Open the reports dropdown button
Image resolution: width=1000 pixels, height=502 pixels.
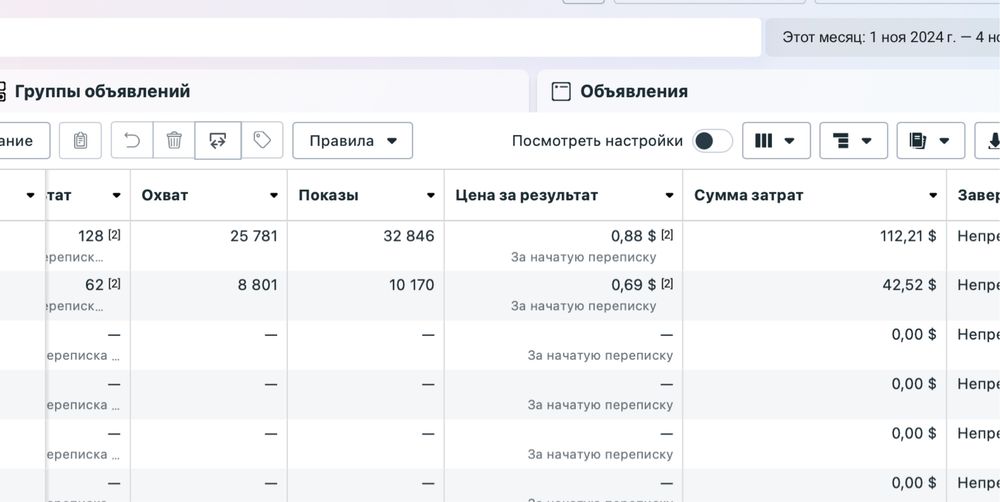930,140
